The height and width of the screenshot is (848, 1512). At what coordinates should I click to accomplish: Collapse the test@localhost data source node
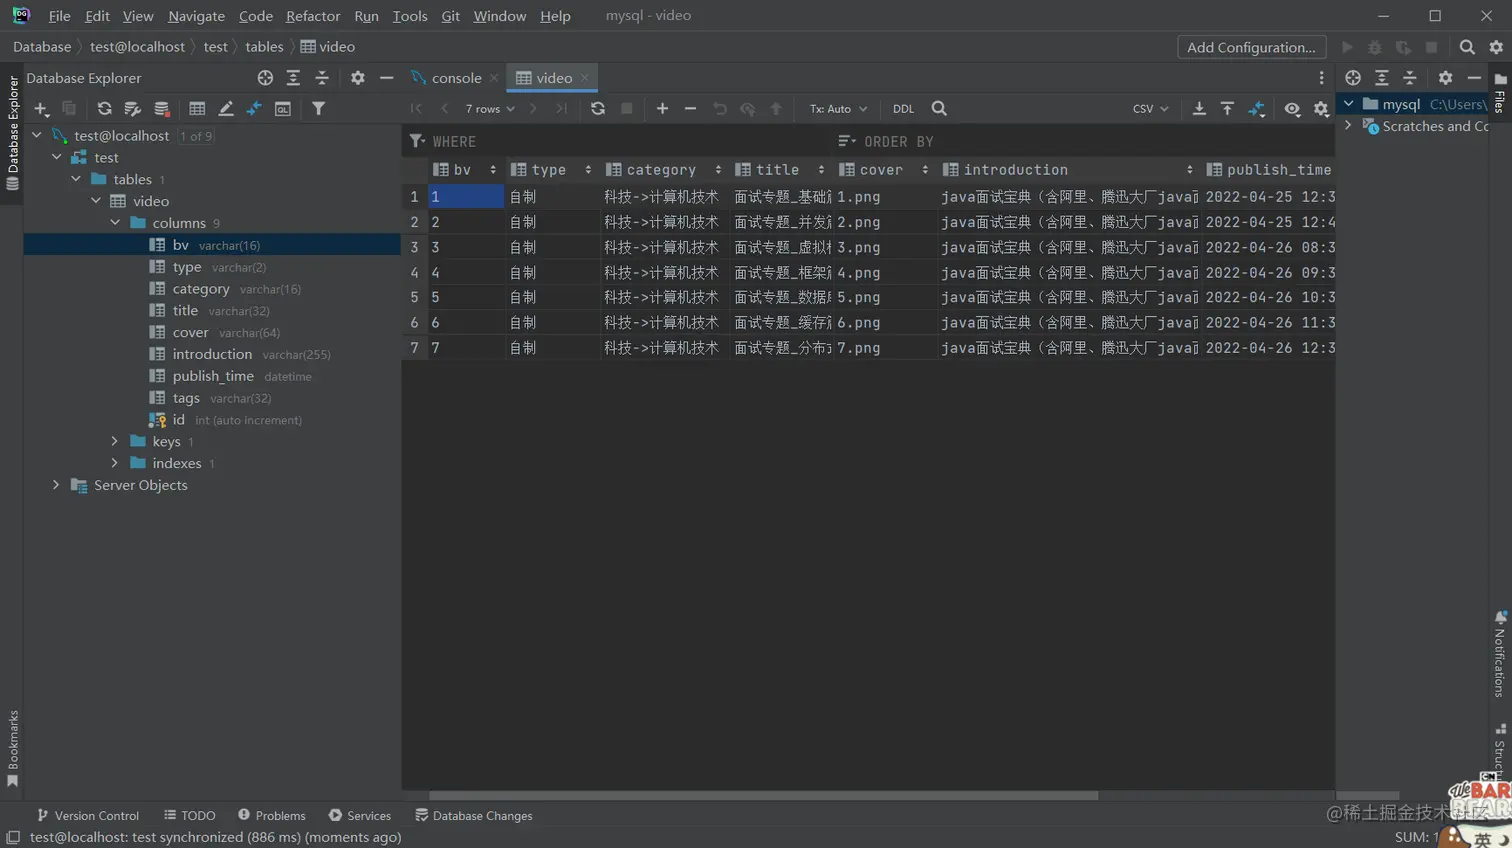37,135
